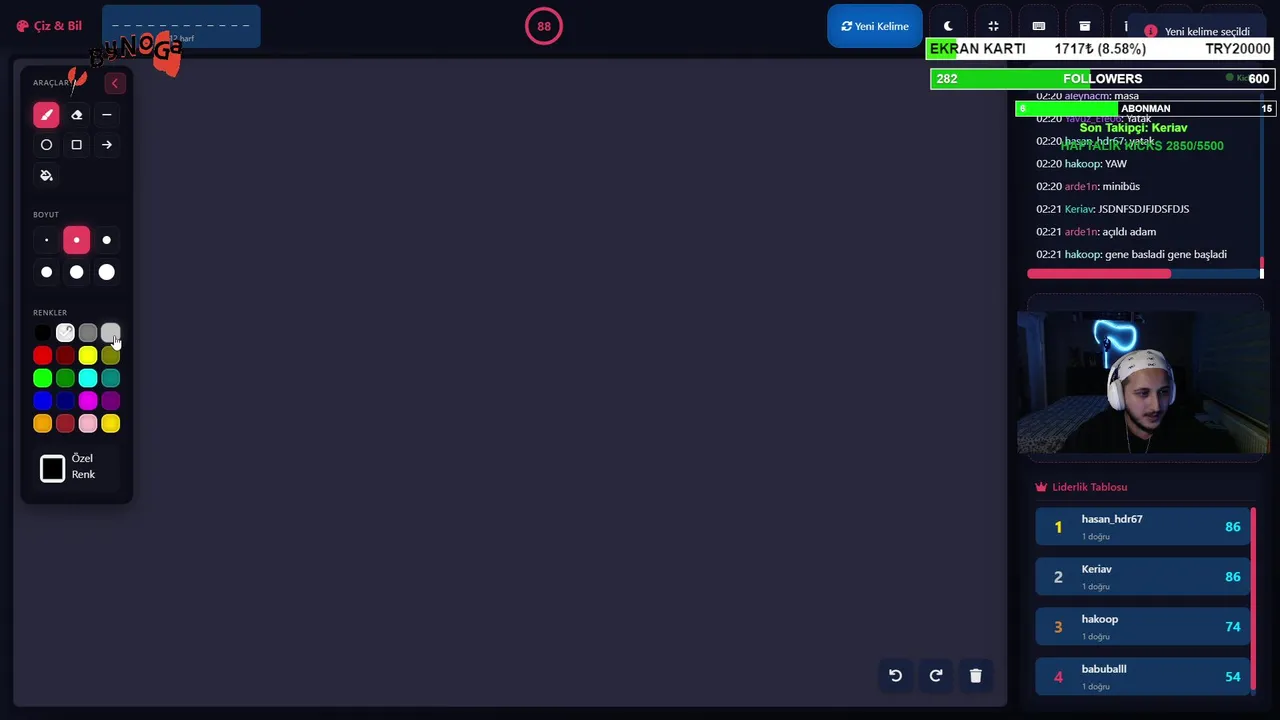This screenshot has width=1280, height=720.
Task: Pick the white color swatch
Action: click(x=65, y=333)
